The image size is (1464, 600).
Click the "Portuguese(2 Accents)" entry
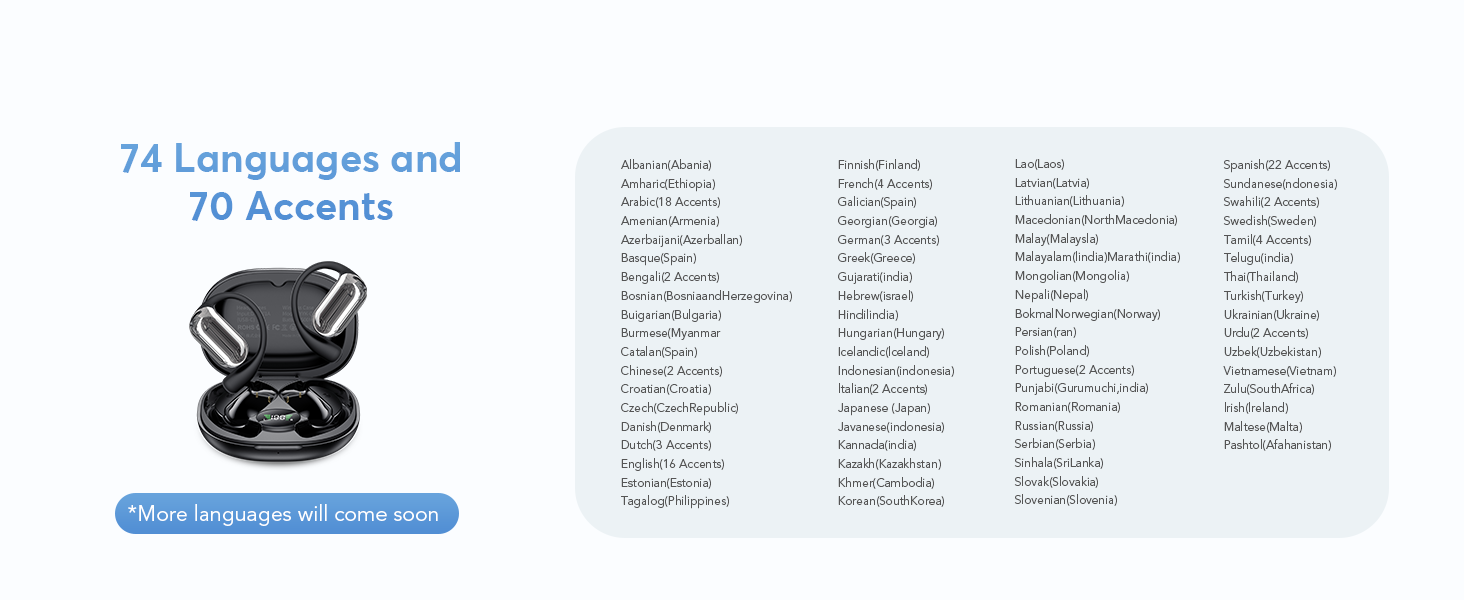point(1074,370)
